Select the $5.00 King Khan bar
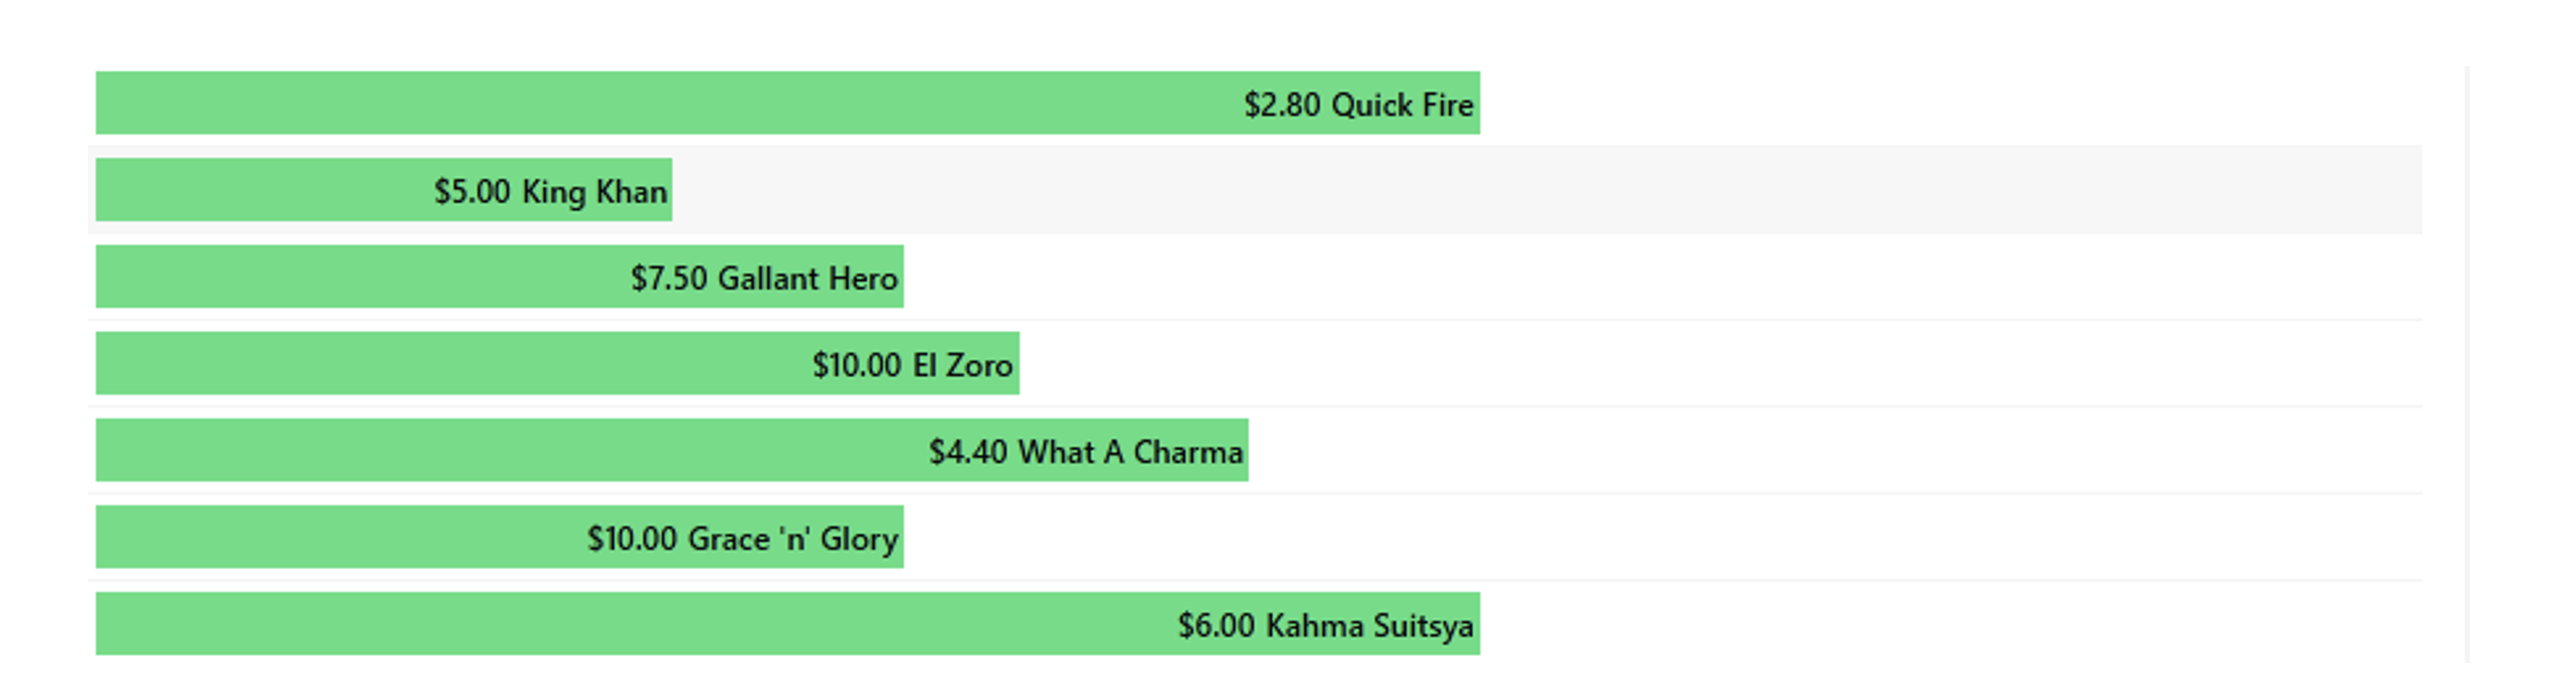Image resolution: width=2564 pixels, height=696 pixels. (x=383, y=189)
